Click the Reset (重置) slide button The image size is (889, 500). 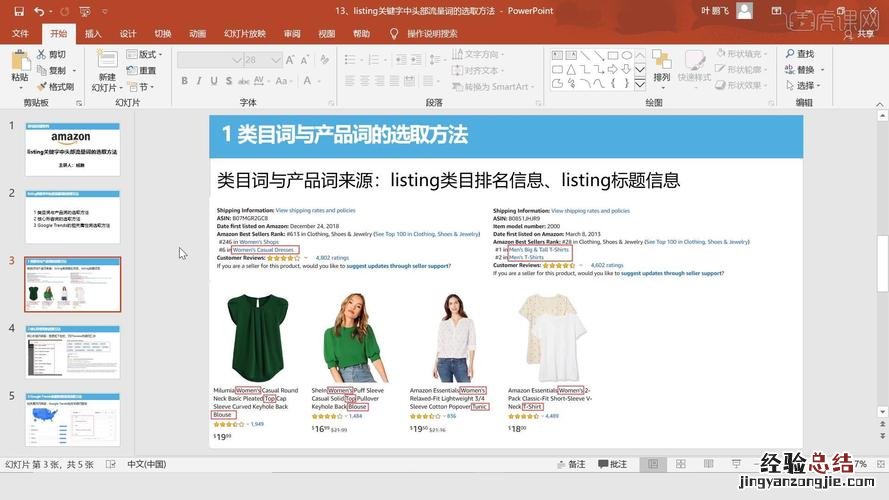click(141, 70)
